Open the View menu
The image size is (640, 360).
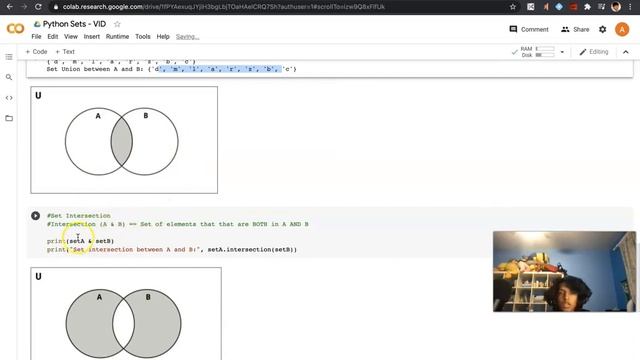[71, 37]
